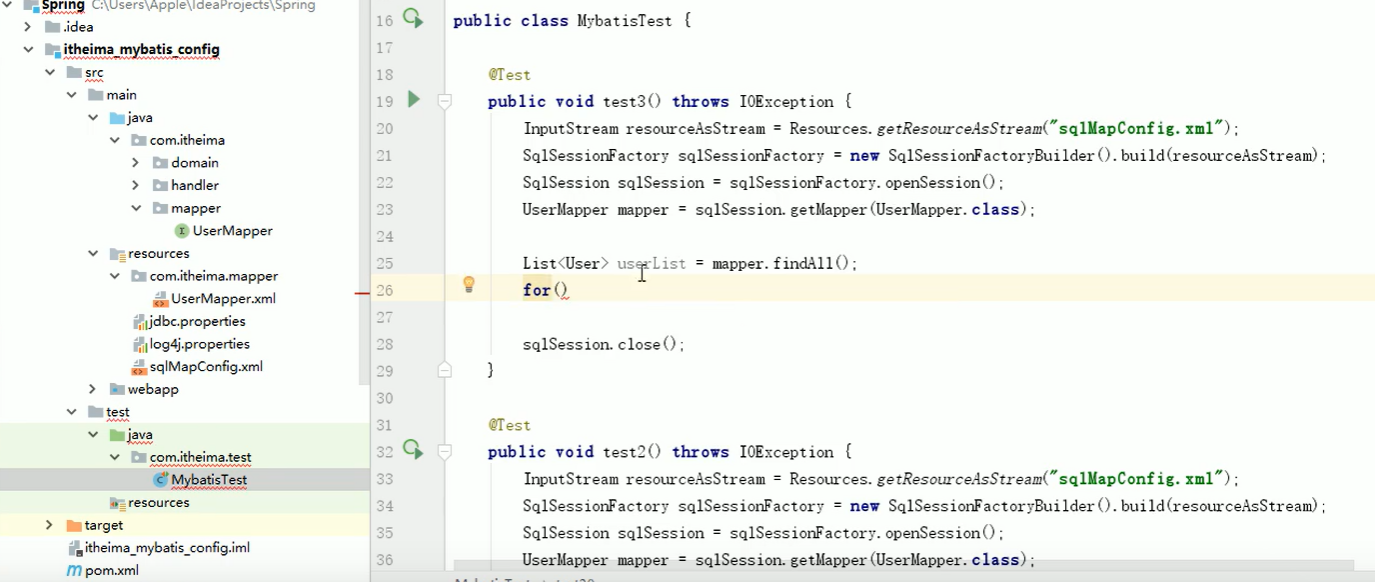The image size is (1375, 582).
Task: Collapse the src folder
Action: pos(50,72)
